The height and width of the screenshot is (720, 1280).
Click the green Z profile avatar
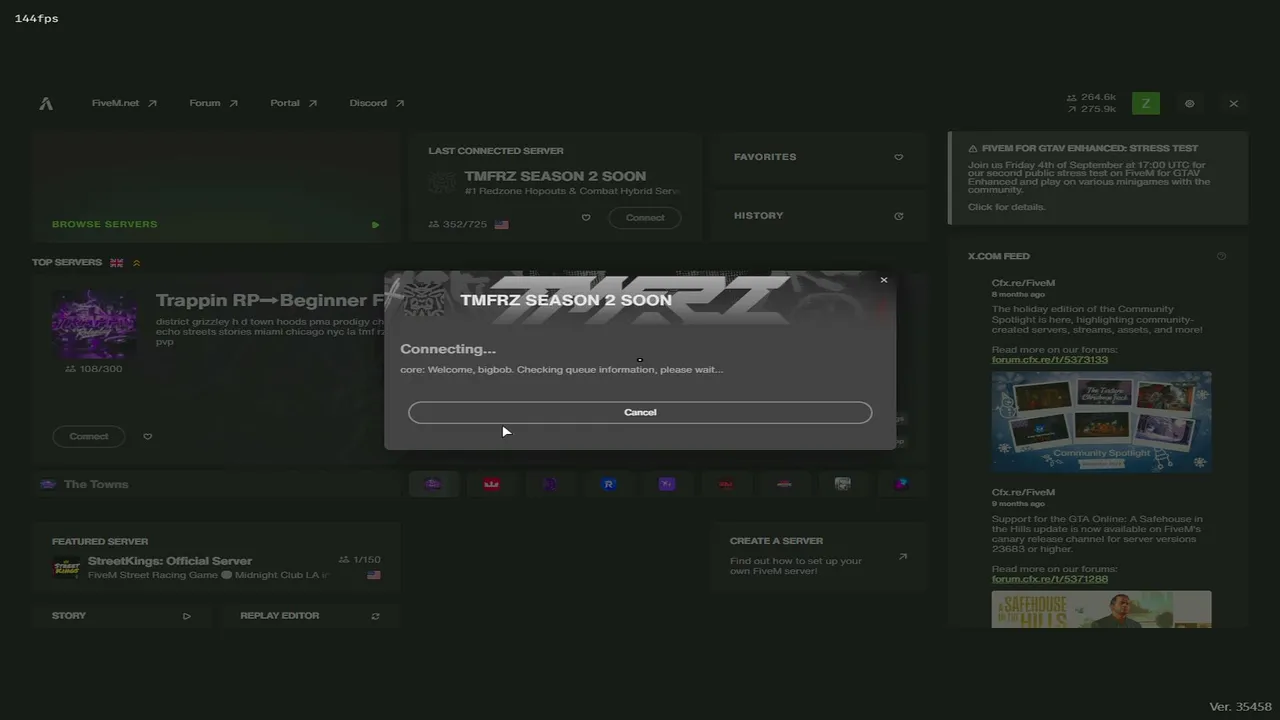click(1146, 103)
